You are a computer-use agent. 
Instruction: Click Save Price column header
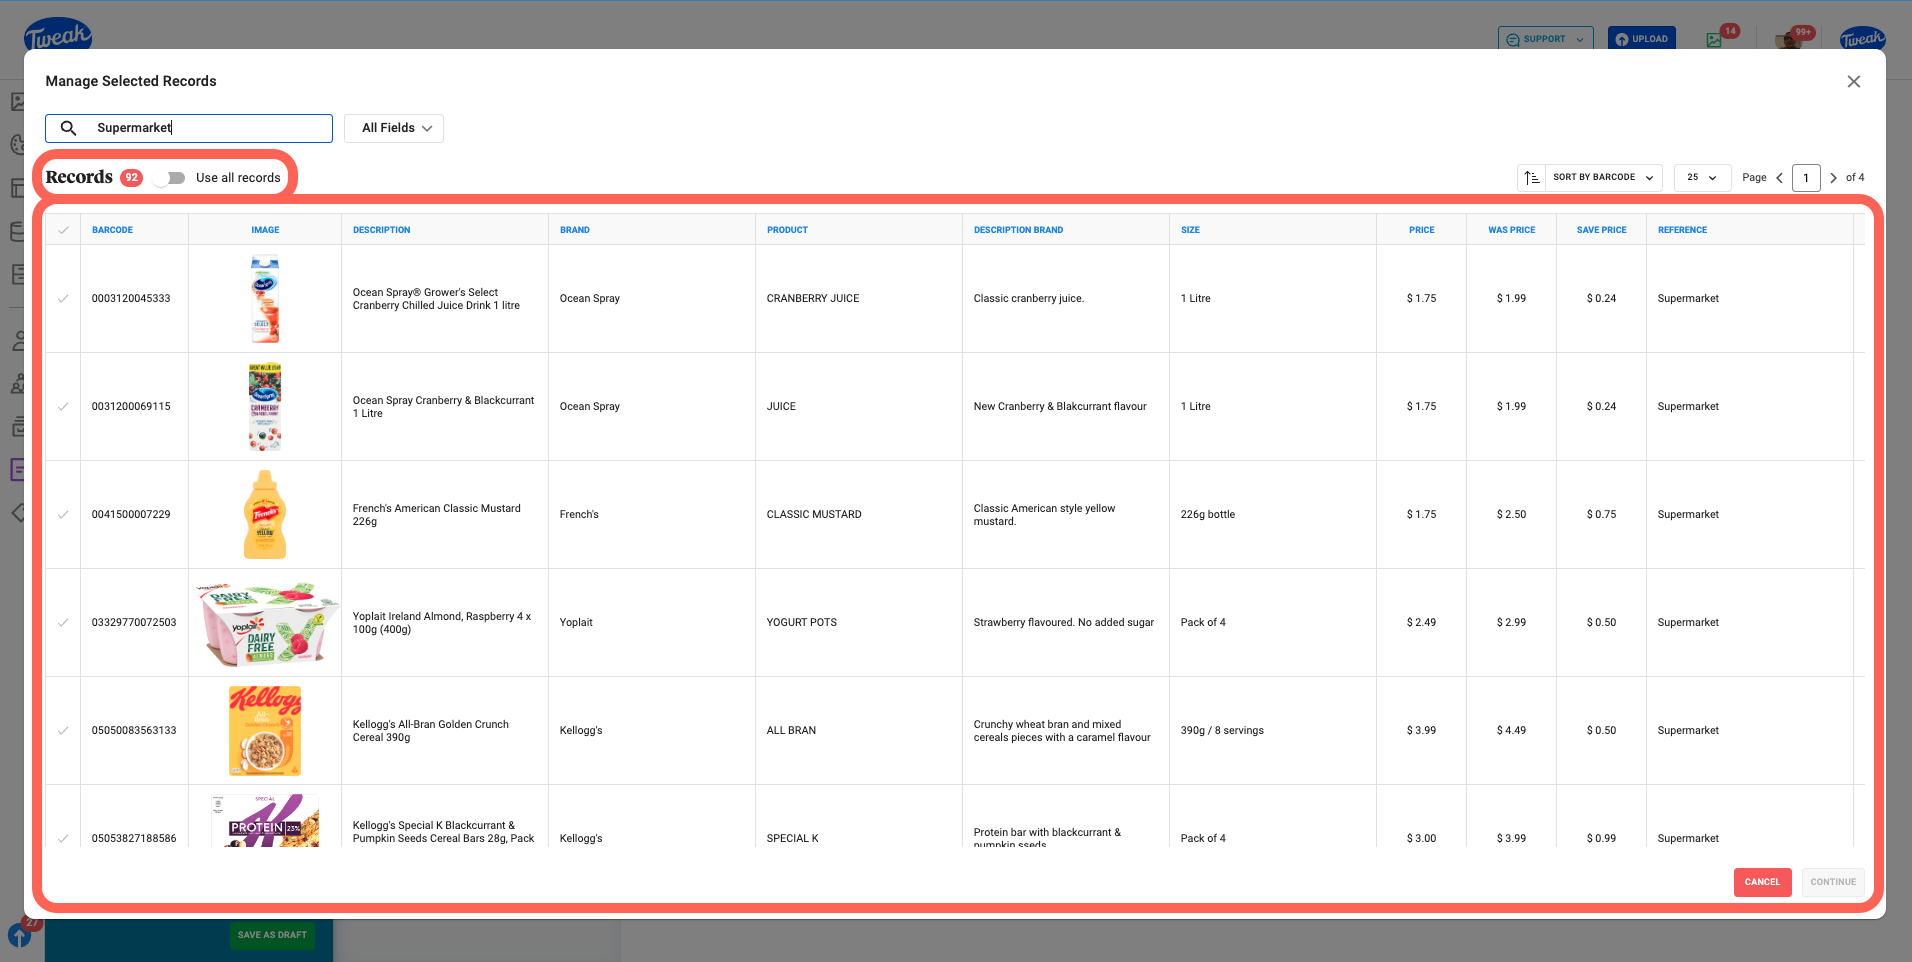pos(1601,230)
